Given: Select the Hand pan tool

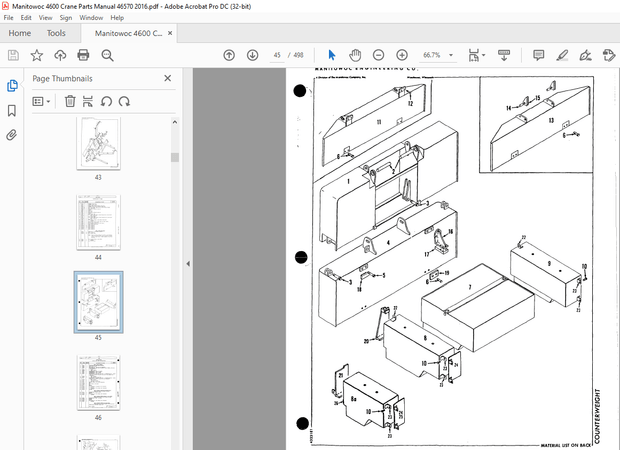Looking at the screenshot, I should click(x=355, y=55).
